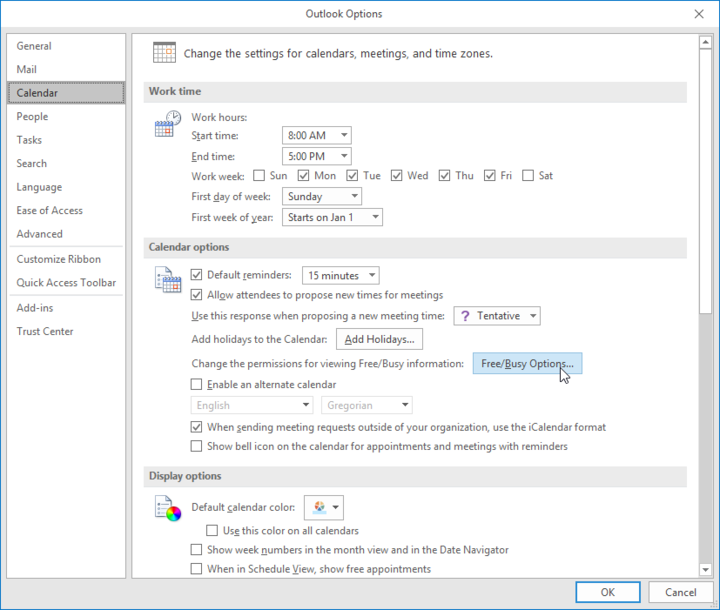Screen dimensions: 720x610
Task: Check Use this color on all calendars
Action: click(x=212, y=531)
